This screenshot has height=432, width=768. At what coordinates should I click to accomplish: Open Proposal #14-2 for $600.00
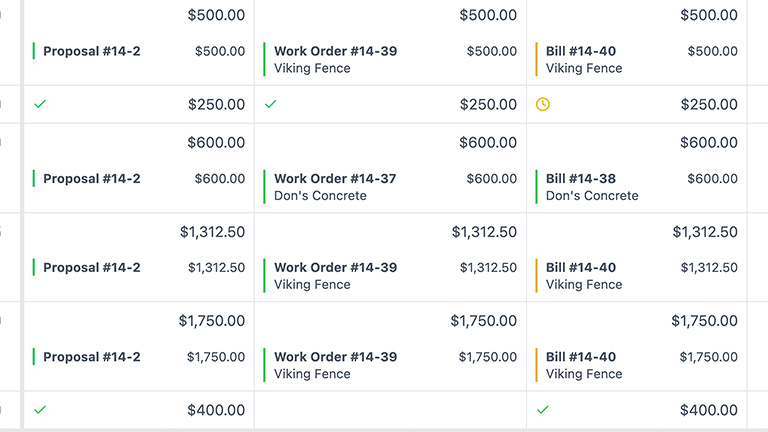[x=92, y=179]
